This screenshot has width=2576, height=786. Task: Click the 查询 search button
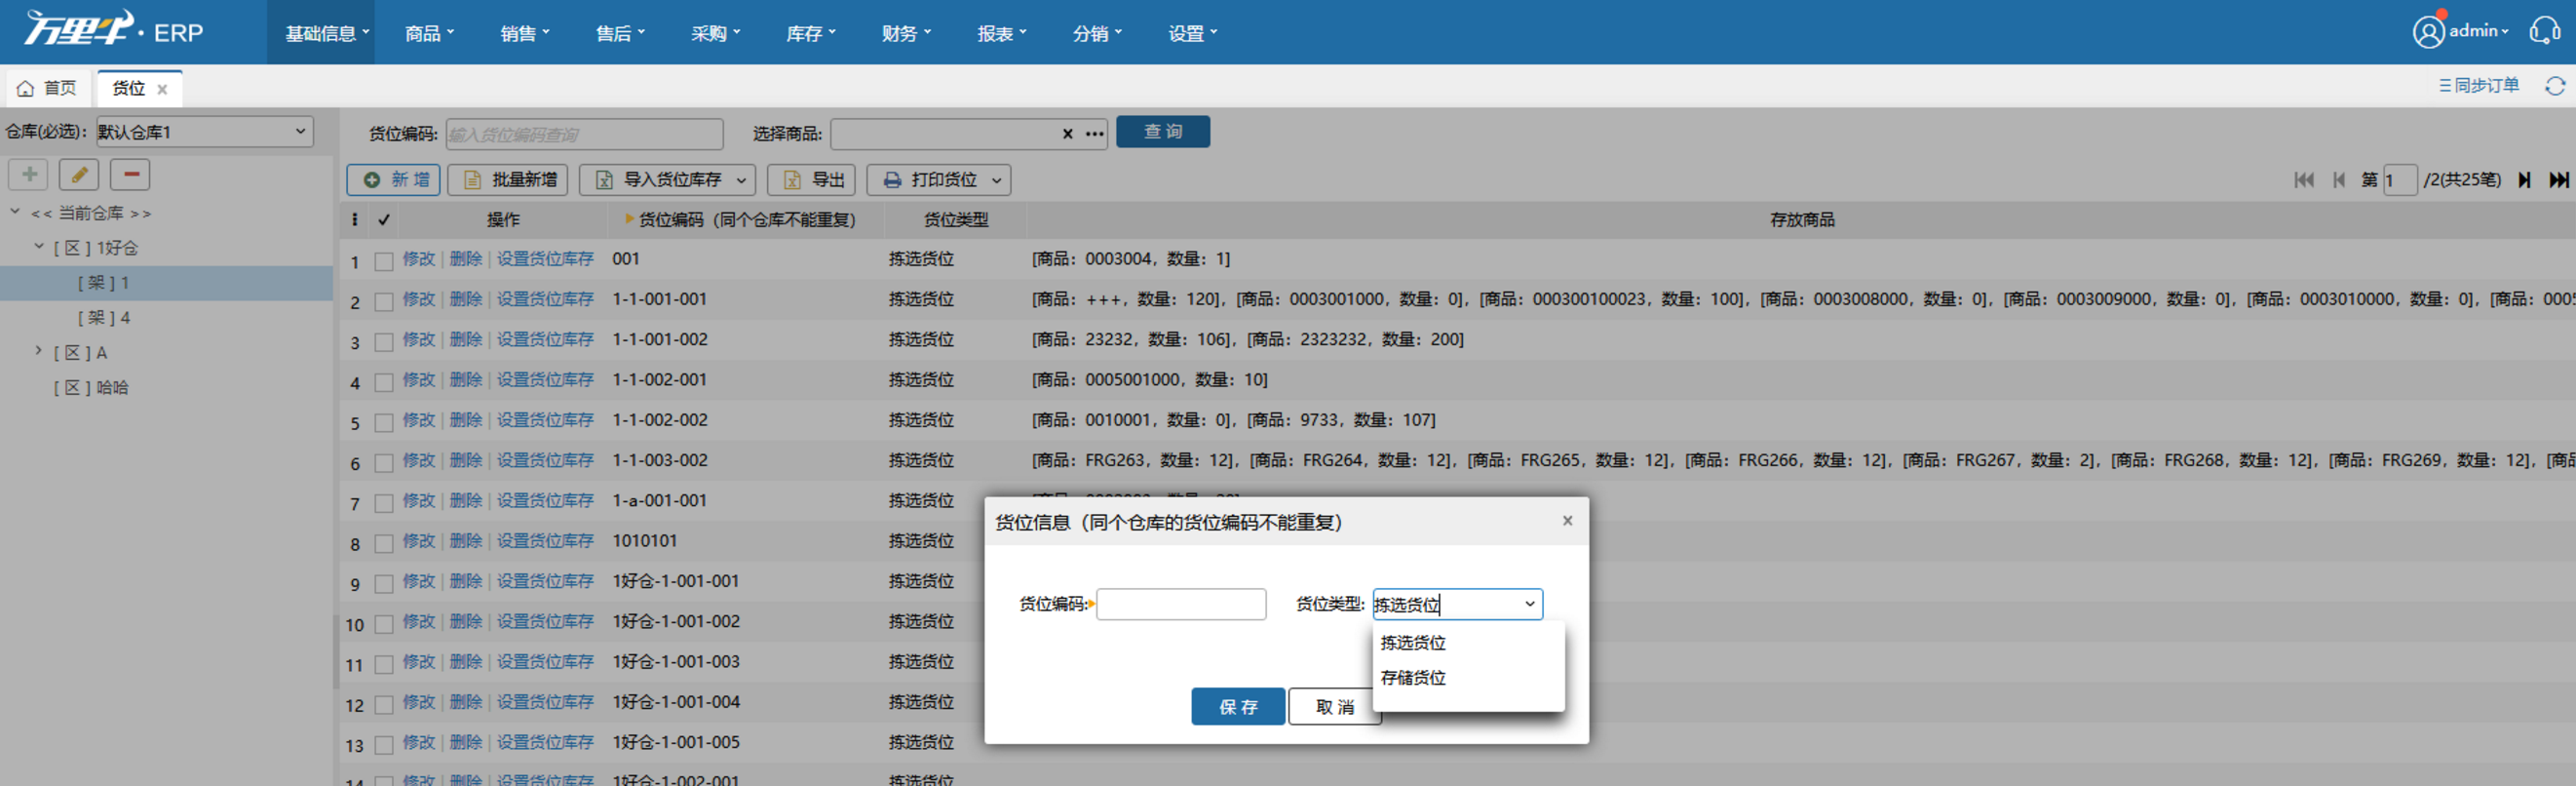click(1162, 132)
